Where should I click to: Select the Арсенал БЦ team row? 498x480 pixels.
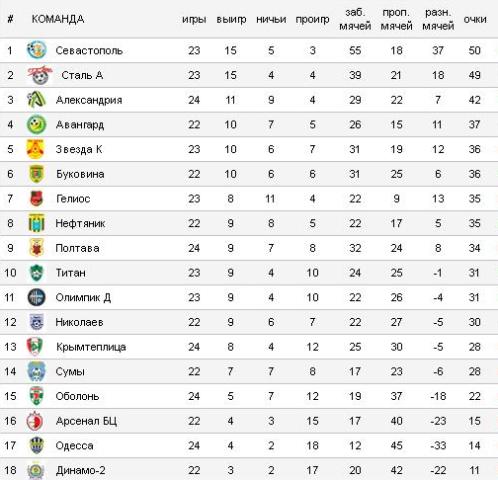point(249,421)
